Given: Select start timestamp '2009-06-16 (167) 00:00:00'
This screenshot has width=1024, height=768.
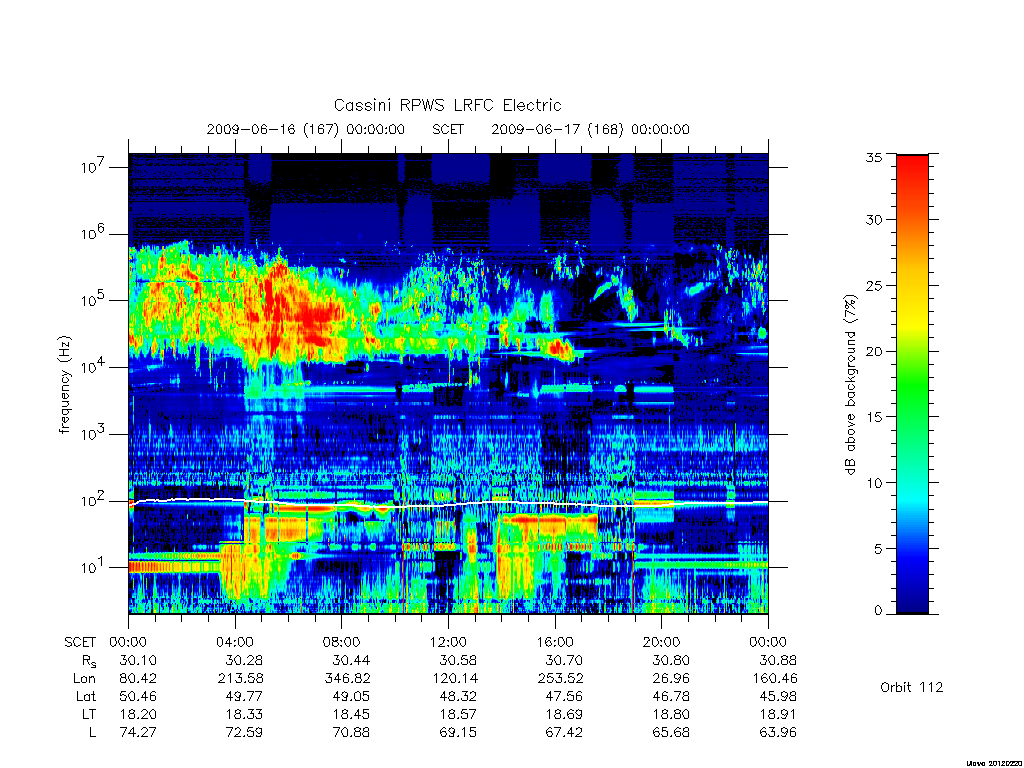Looking at the screenshot, I should (306, 129).
